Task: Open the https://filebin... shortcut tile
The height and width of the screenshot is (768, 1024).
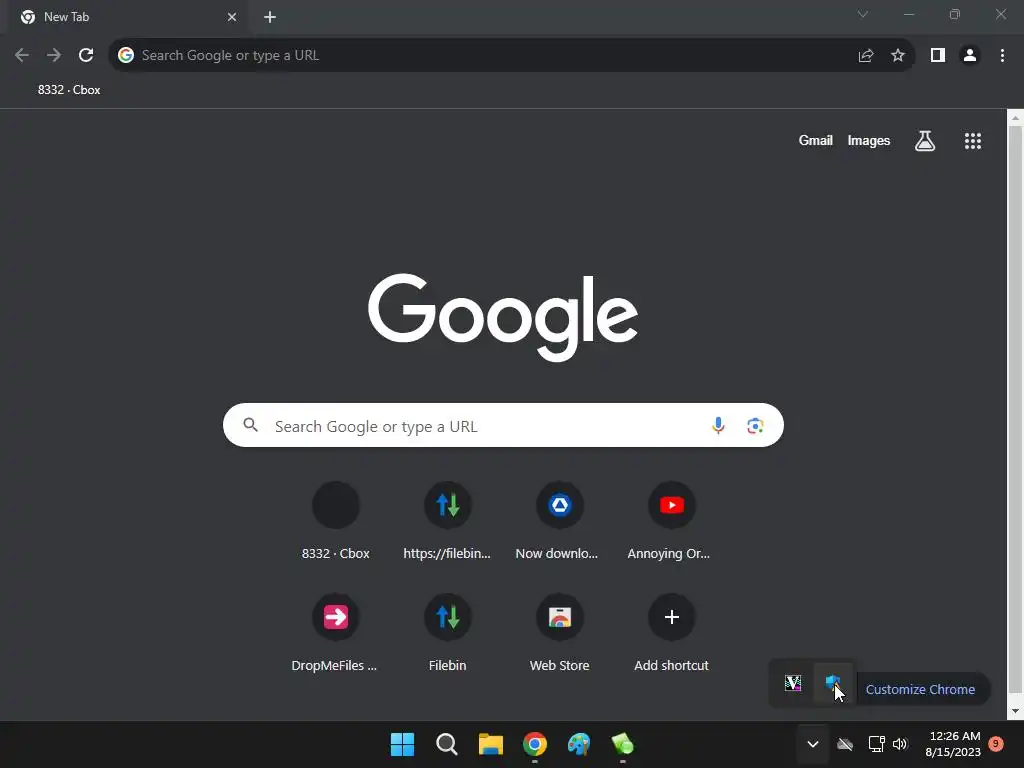Action: (x=447, y=522)
